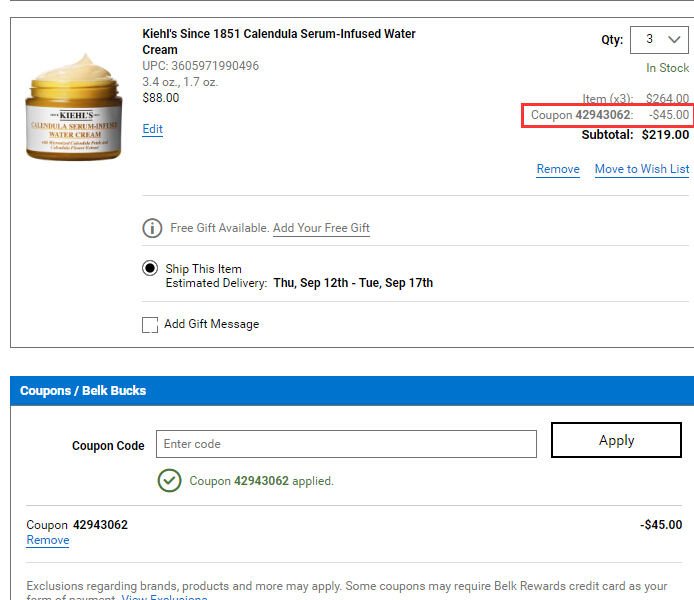Viewport: 694px width, 600px height.
Task: Select the Ship This Item radio button
Action: [150, 268]
